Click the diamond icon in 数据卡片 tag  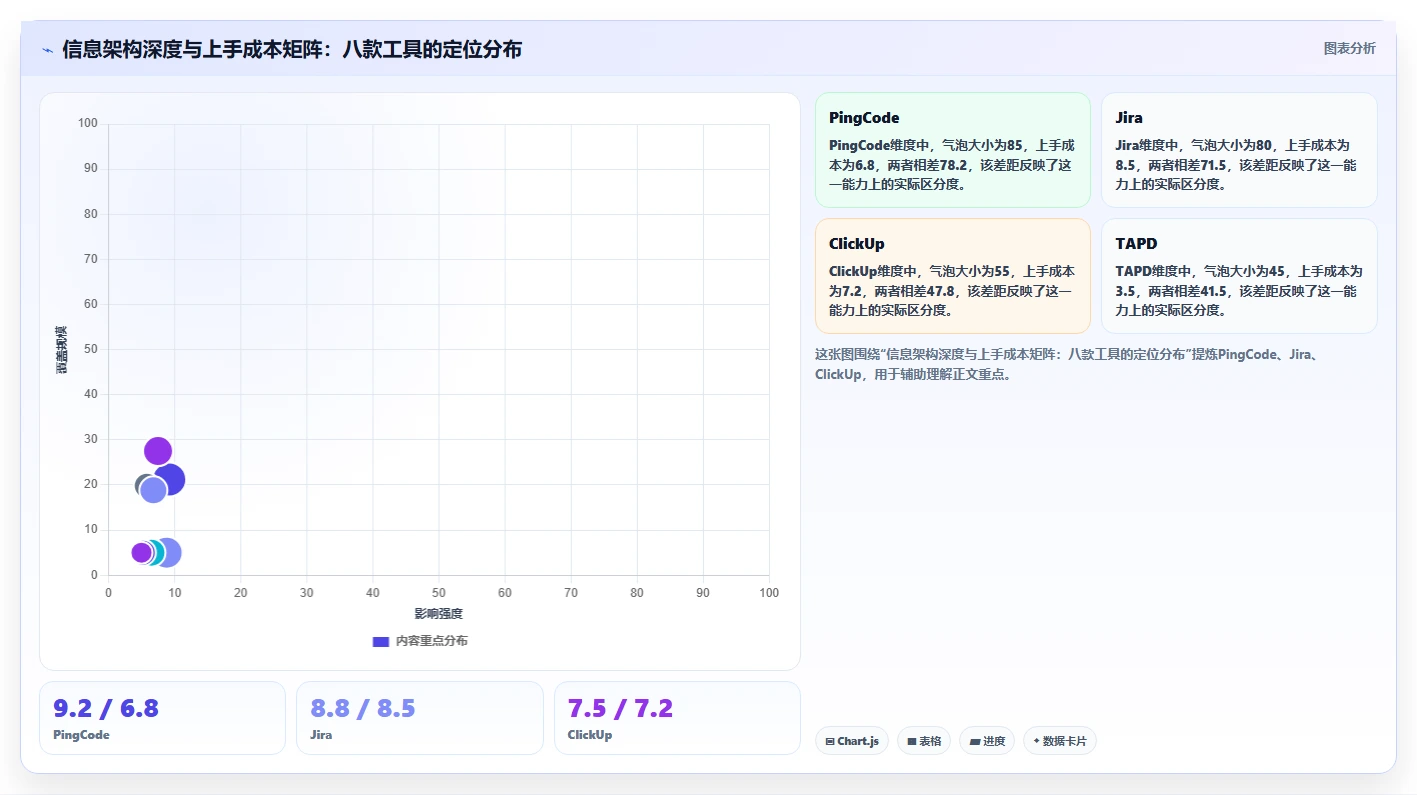[x=1037, y=742]
